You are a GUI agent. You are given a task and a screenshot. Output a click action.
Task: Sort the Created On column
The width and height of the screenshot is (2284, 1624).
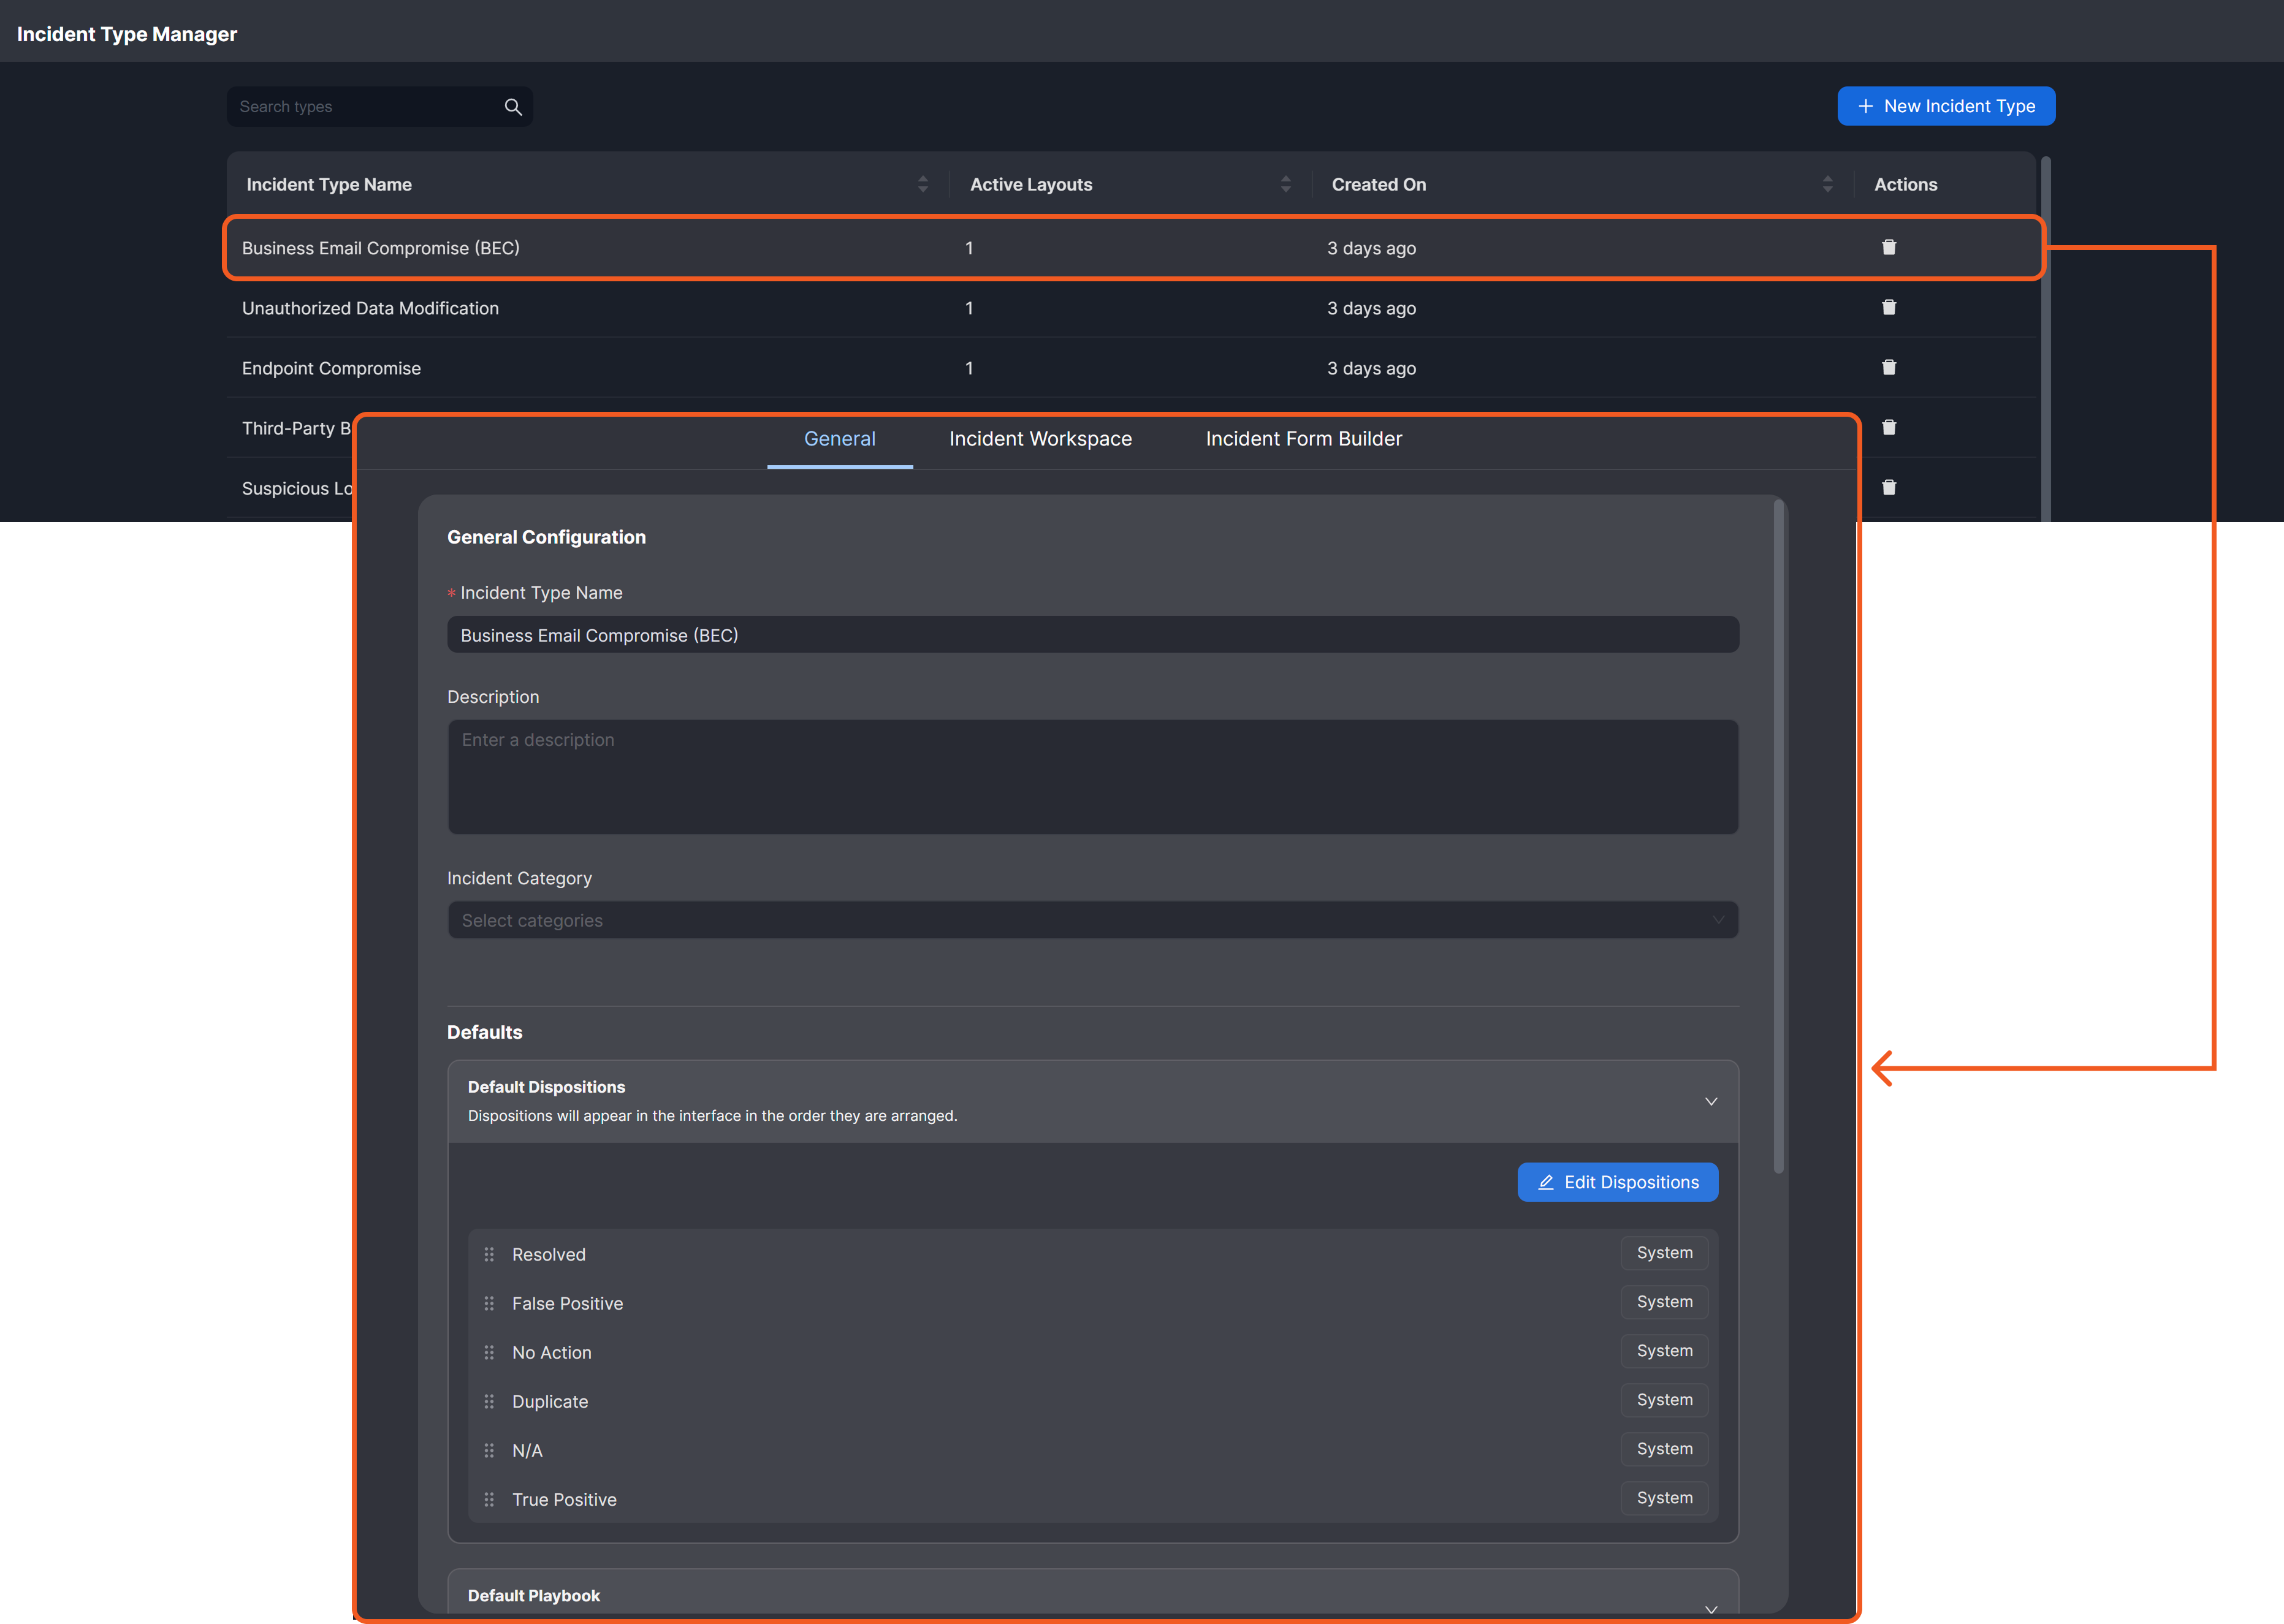tap(1827, 184)
